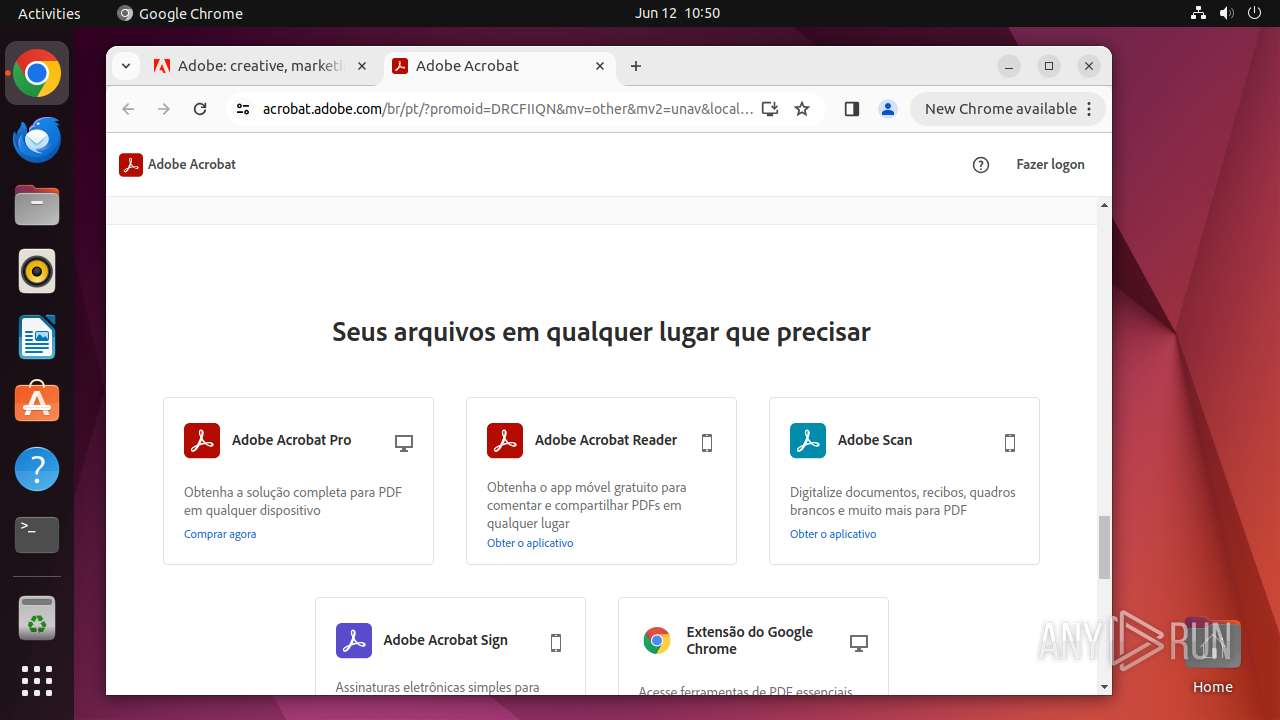Open Terminal from the dock
Viewport: 1280px width, 720px height.
[37, 535]
